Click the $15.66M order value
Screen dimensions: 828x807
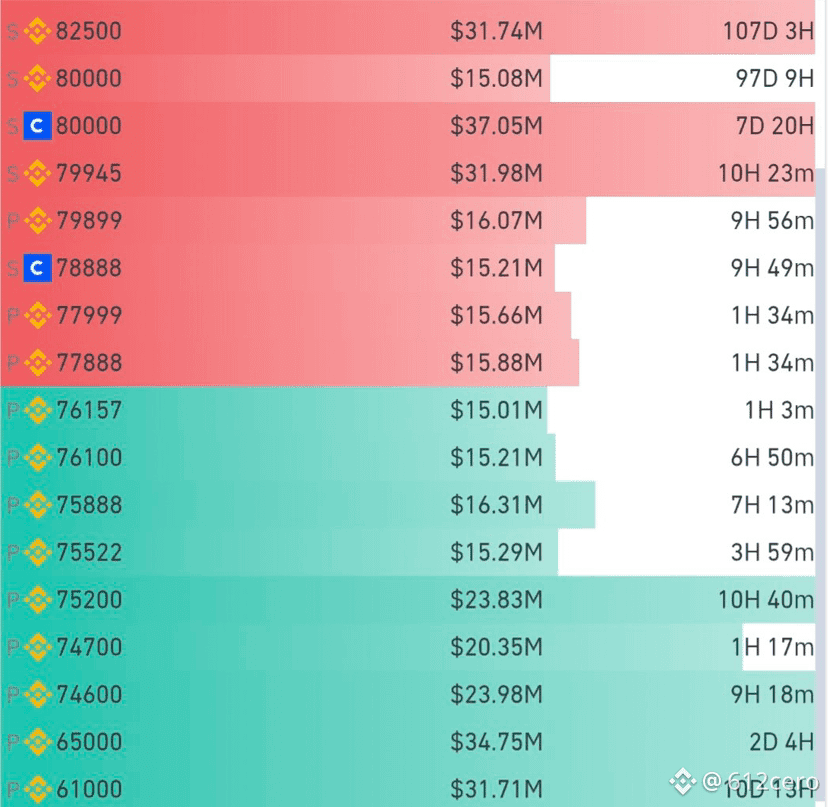(x=496, y=316)
